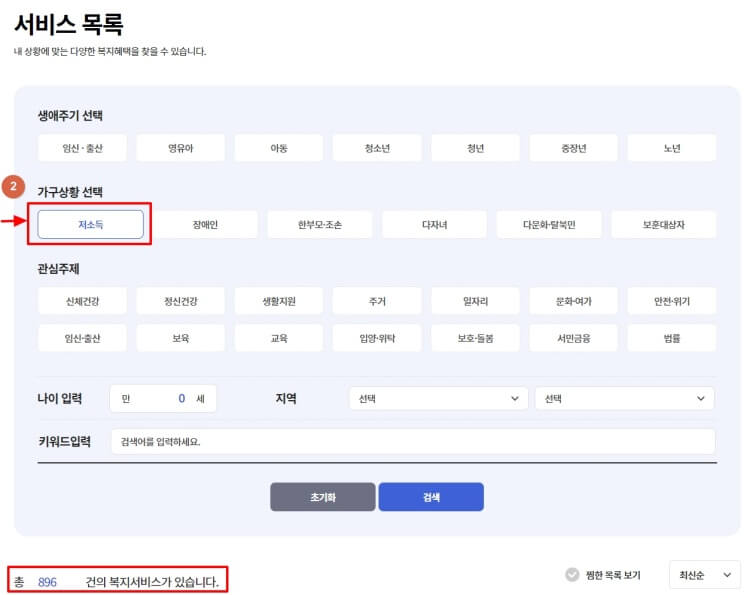Open the first region dropdown
Screen dimensions: 750x595
(439, 398)
